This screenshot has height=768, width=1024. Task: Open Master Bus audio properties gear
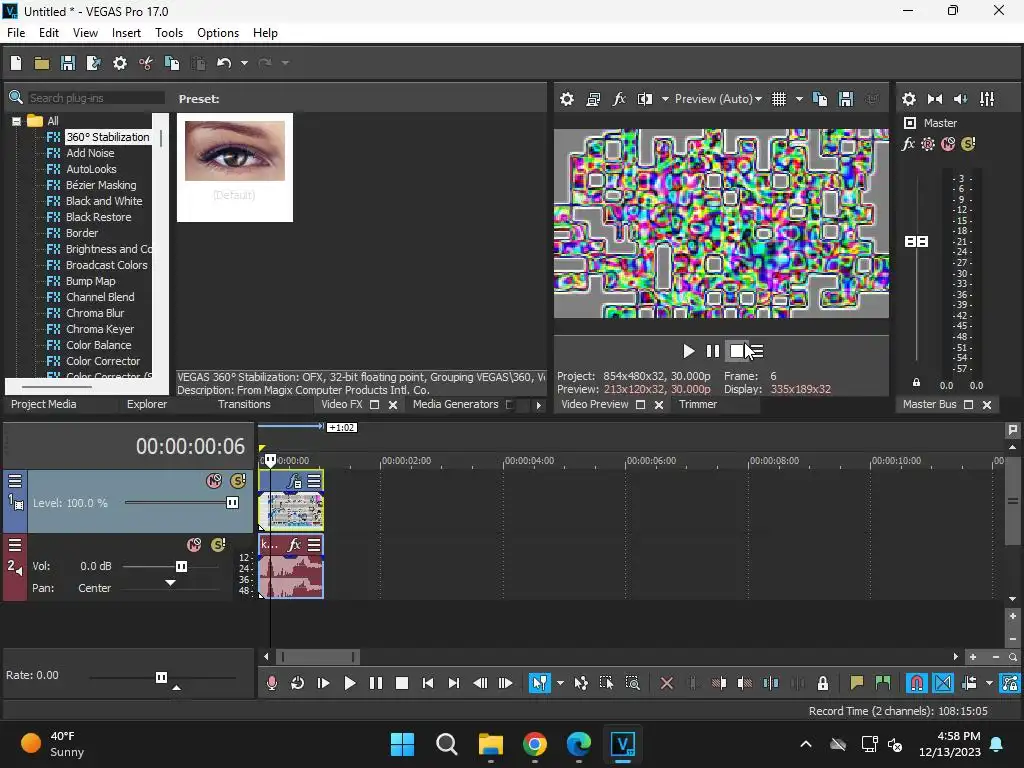point(909,99)
